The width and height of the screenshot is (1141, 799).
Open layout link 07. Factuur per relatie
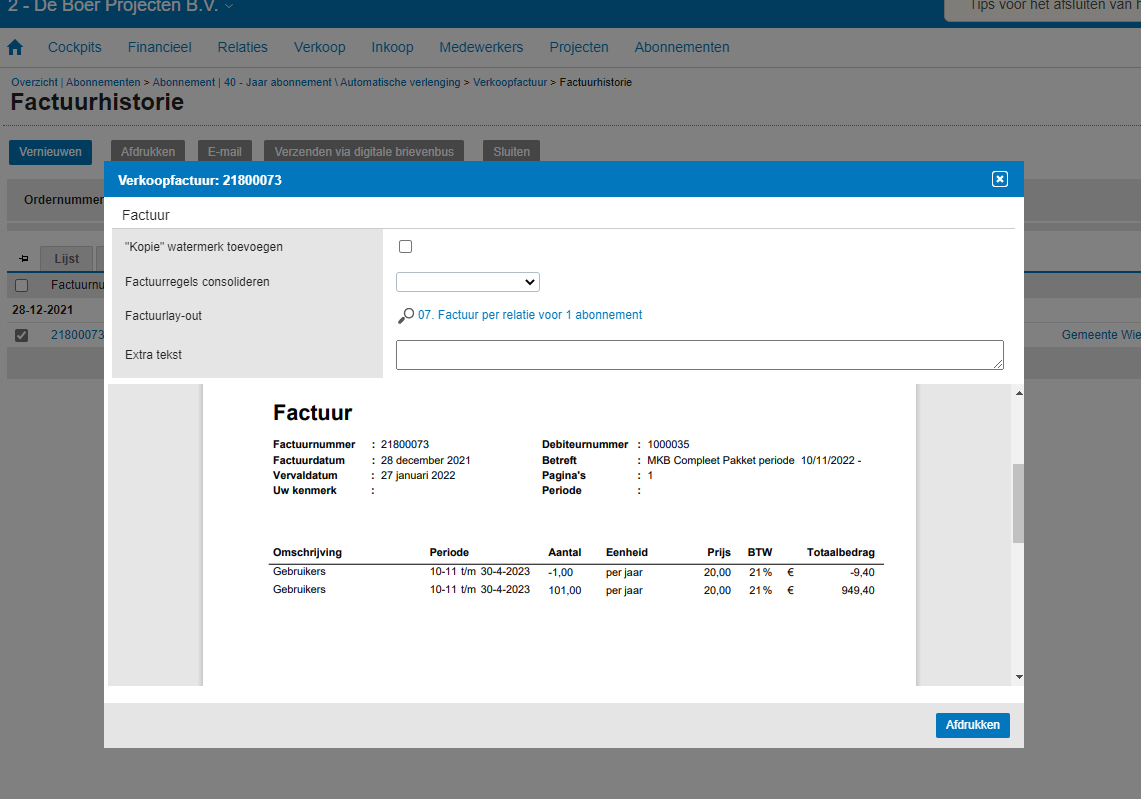tap(529, 315)
